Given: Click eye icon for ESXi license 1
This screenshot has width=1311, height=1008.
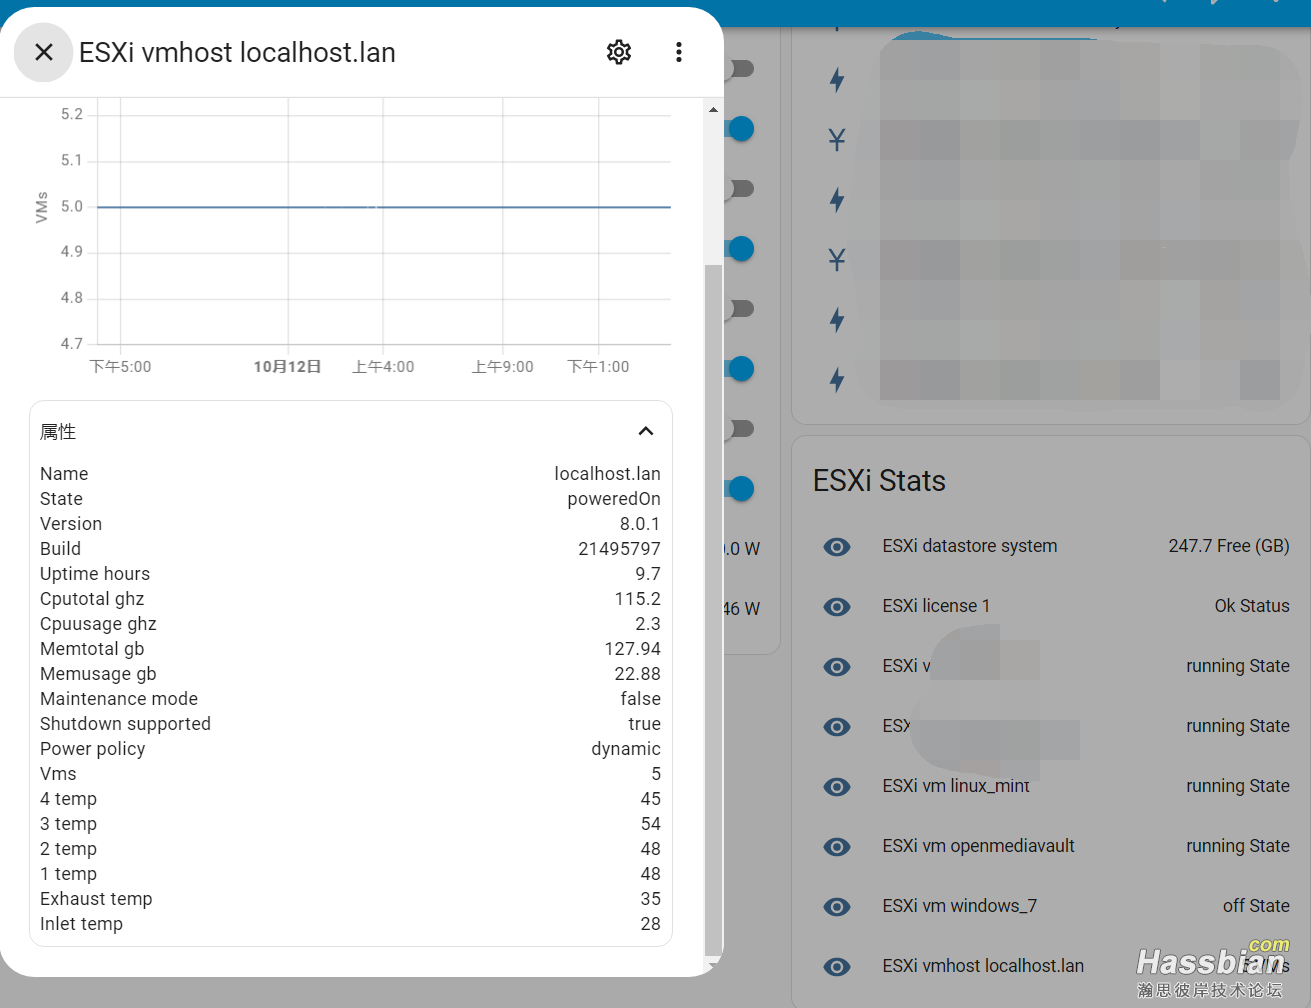Looking at the screenshot, I should point(837,607).
